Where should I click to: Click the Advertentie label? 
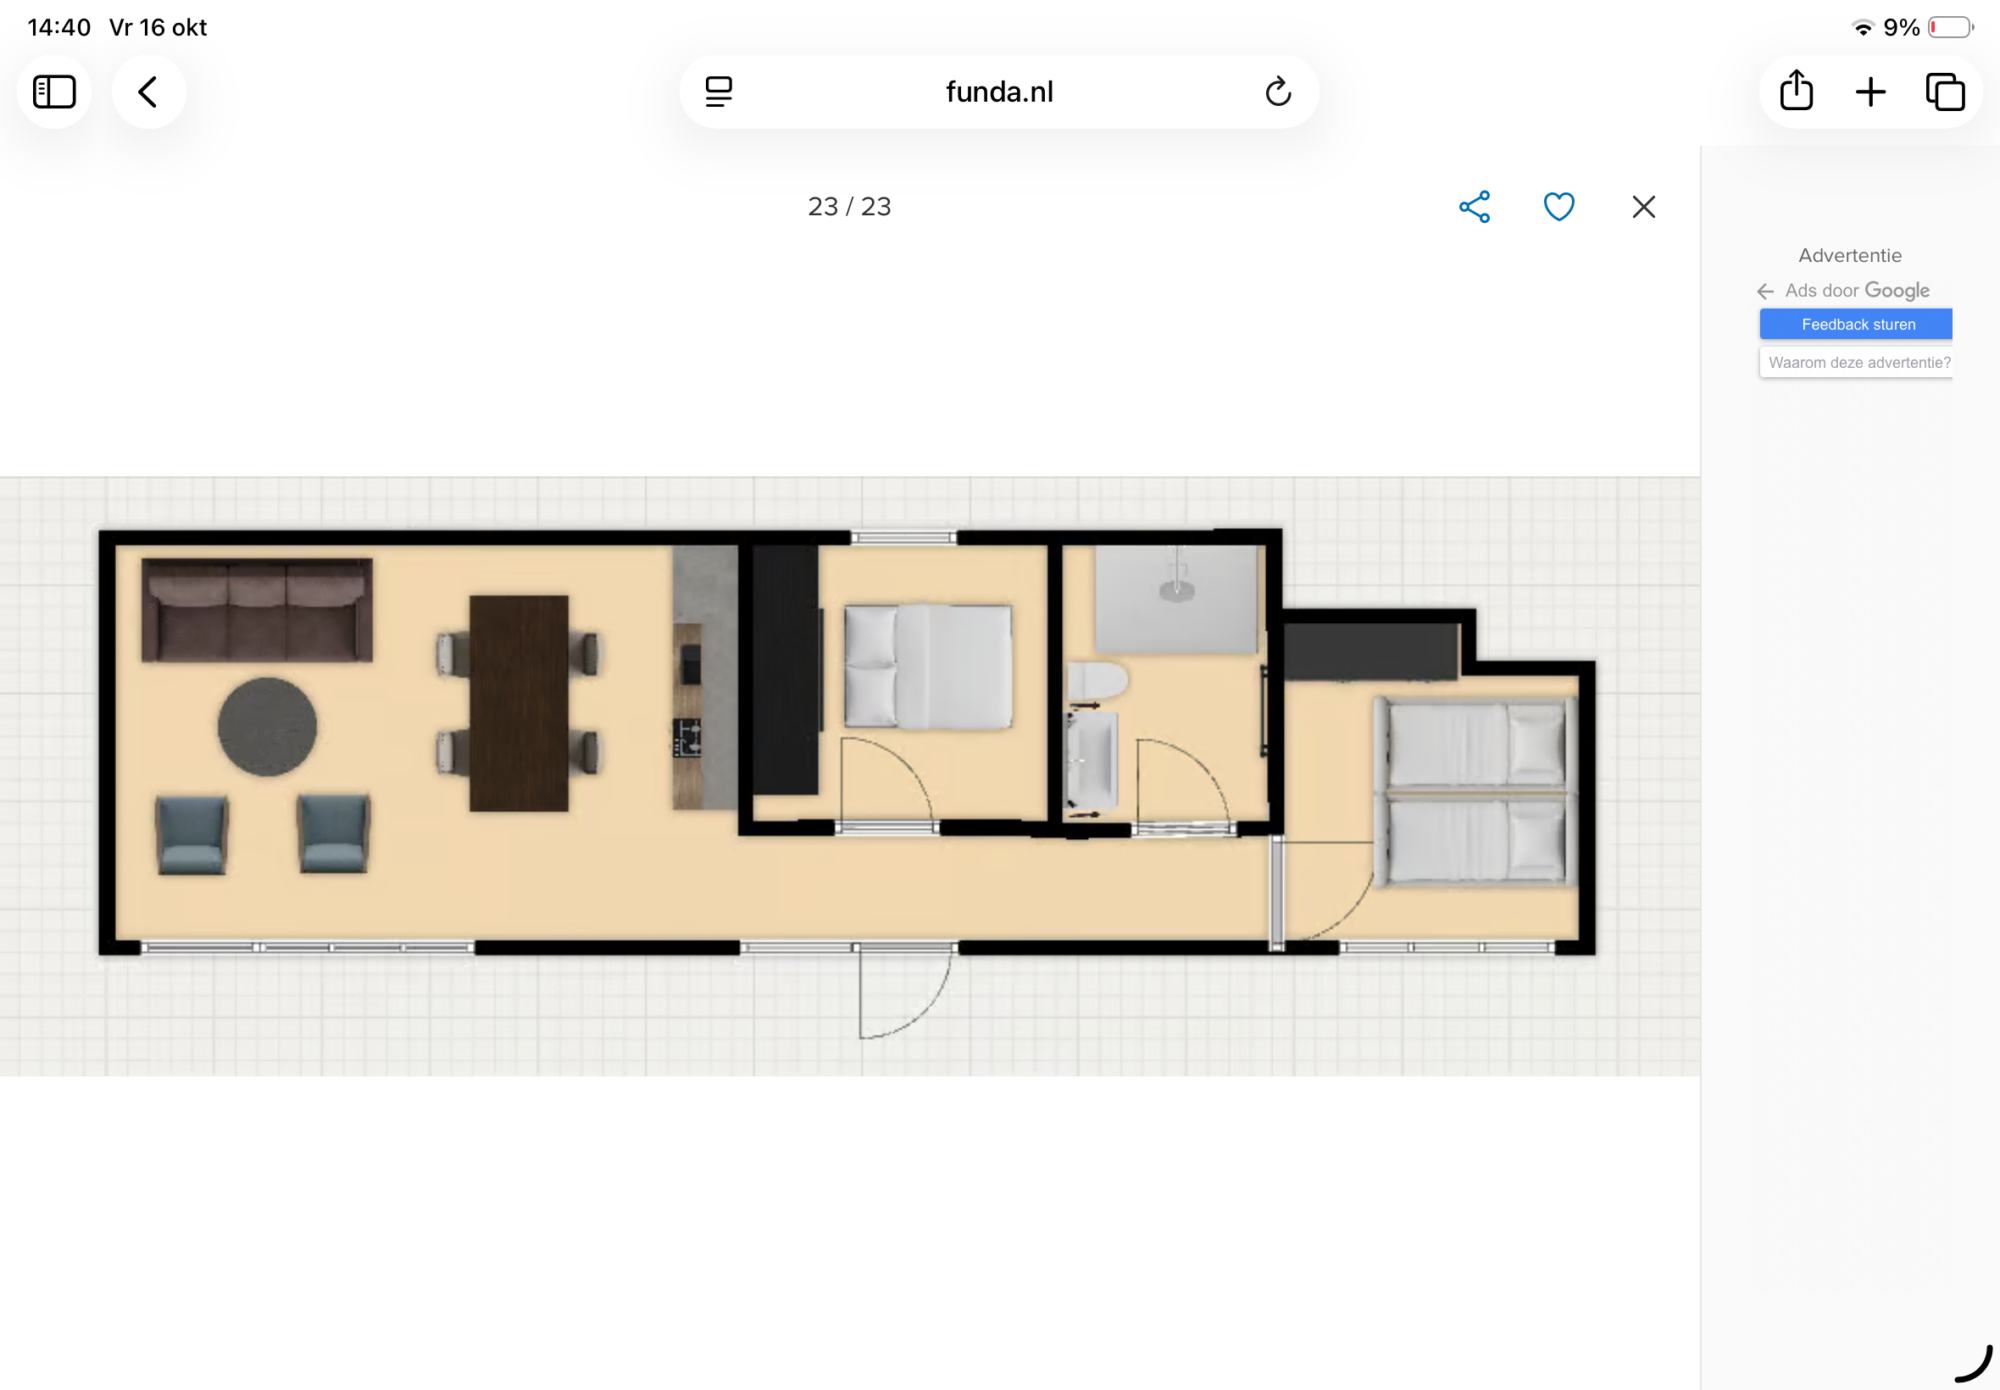coord(1850,255)
